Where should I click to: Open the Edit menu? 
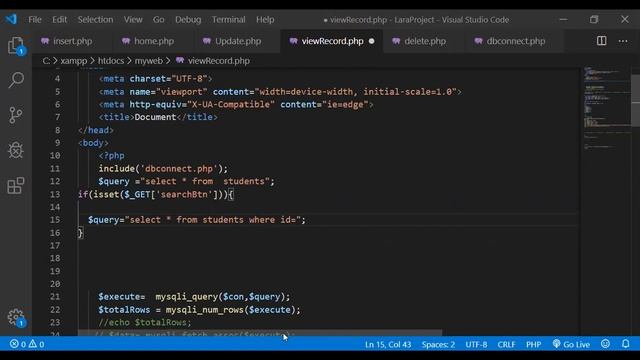[59, 20]
